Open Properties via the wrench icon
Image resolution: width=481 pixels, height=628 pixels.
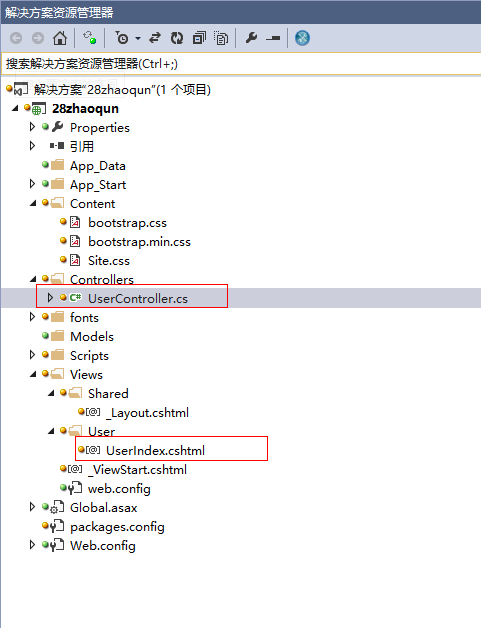coord(252,38)
